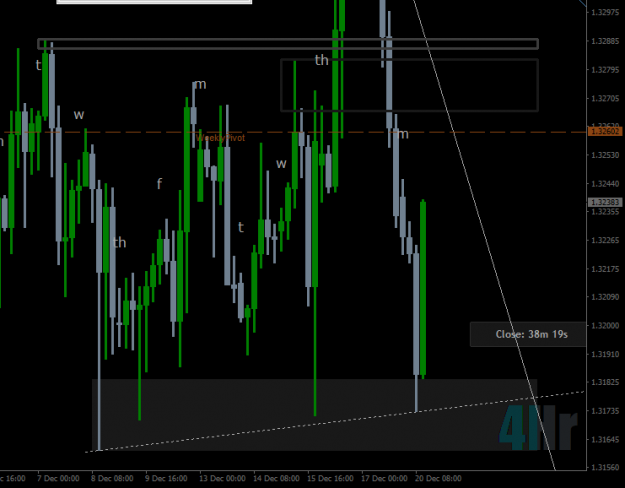This screenshot has width=625, height=488.
Task: Click the 1.32265 price axis label
Action: [x=605, y=240]
